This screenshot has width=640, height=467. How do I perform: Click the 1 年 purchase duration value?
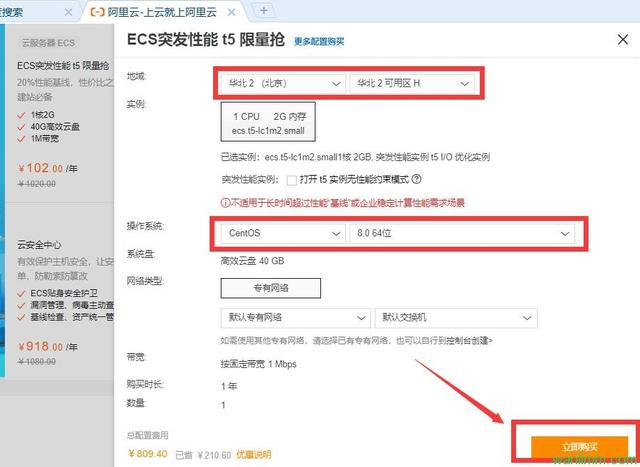click(x=229, y=386)
